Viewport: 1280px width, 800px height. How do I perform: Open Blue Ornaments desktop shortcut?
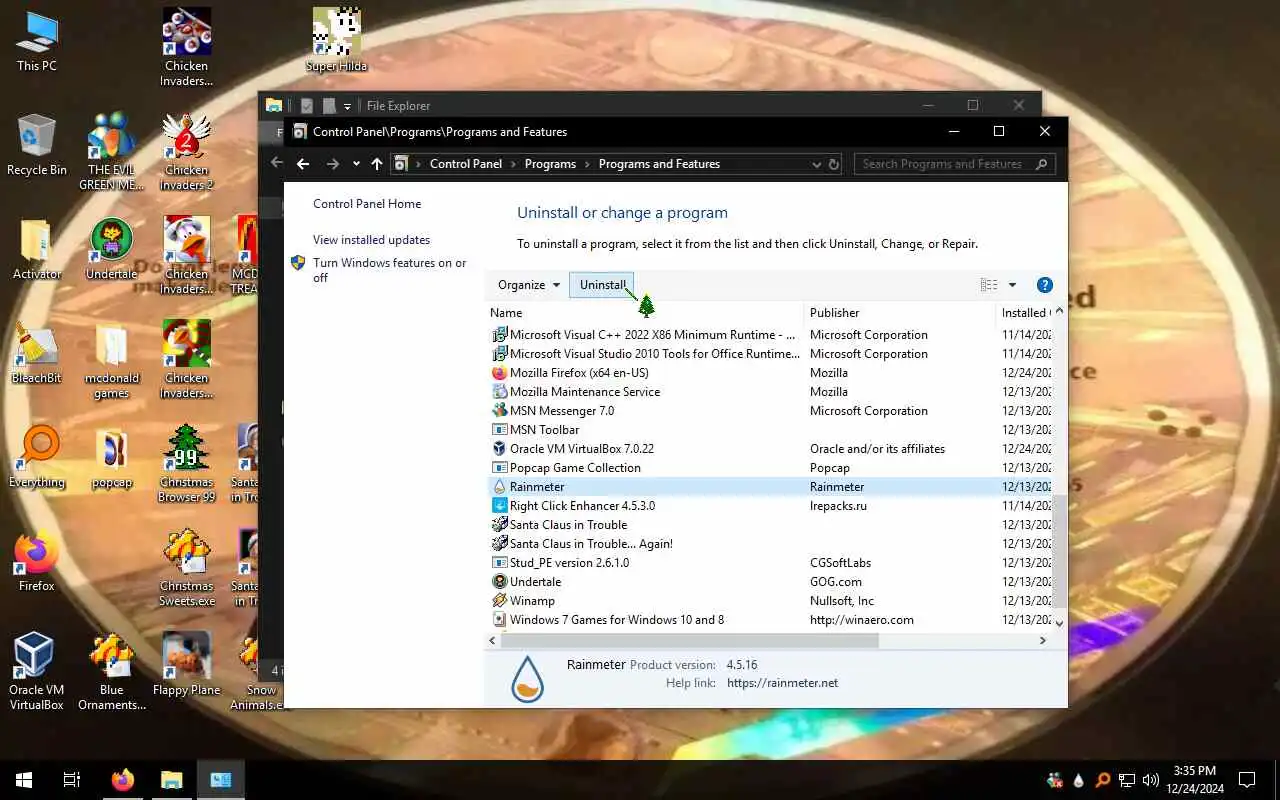[x=112, y=671]
